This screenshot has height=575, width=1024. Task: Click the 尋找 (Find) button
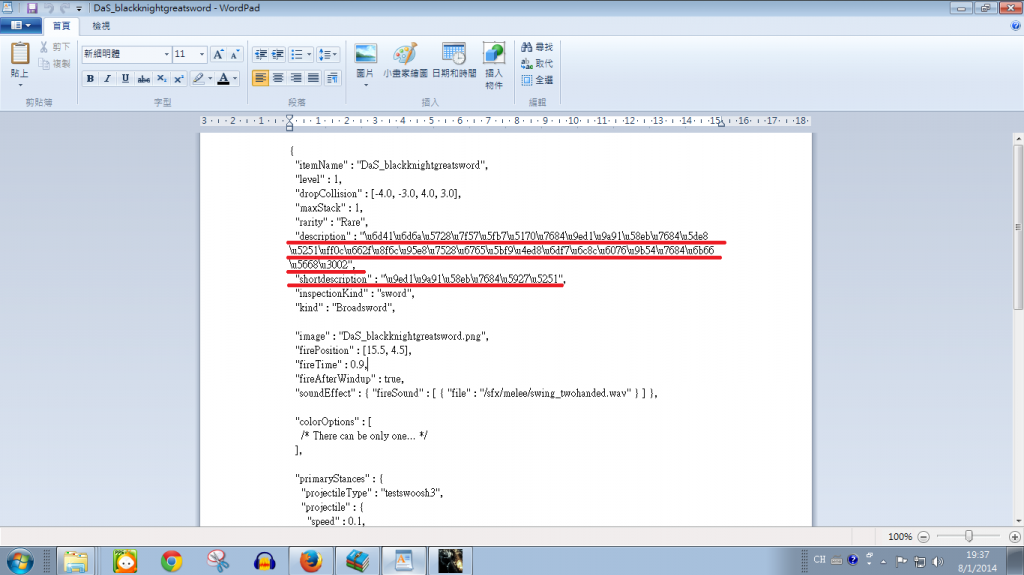(538, 47)
